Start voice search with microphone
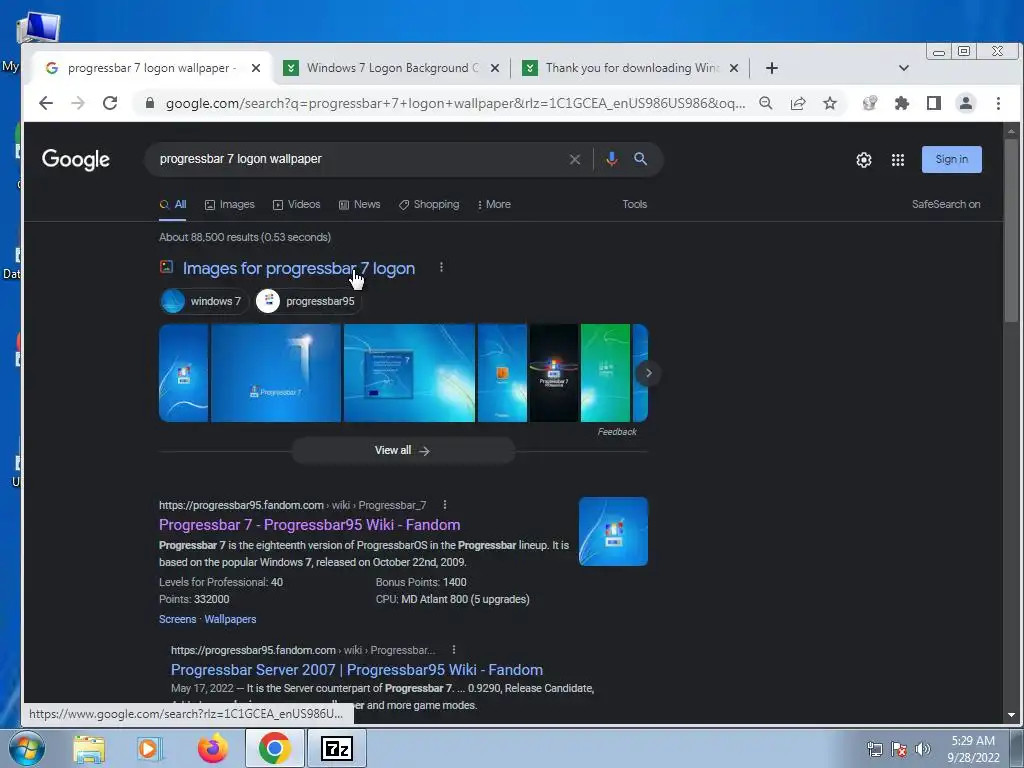The width and height of the screenshot is (1024, 768). (x=611, y=159)
